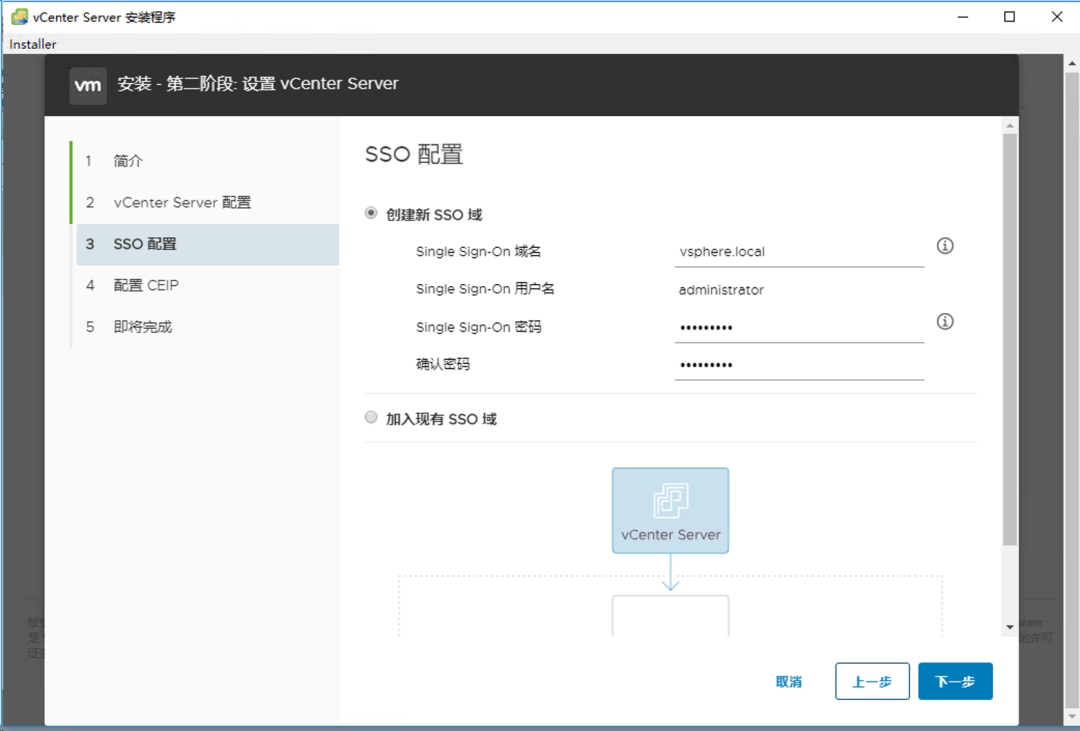The height and width of the screenshot is (731, 1080).
Task: Click info icon next to SSO password
Action: click(945, 322)
